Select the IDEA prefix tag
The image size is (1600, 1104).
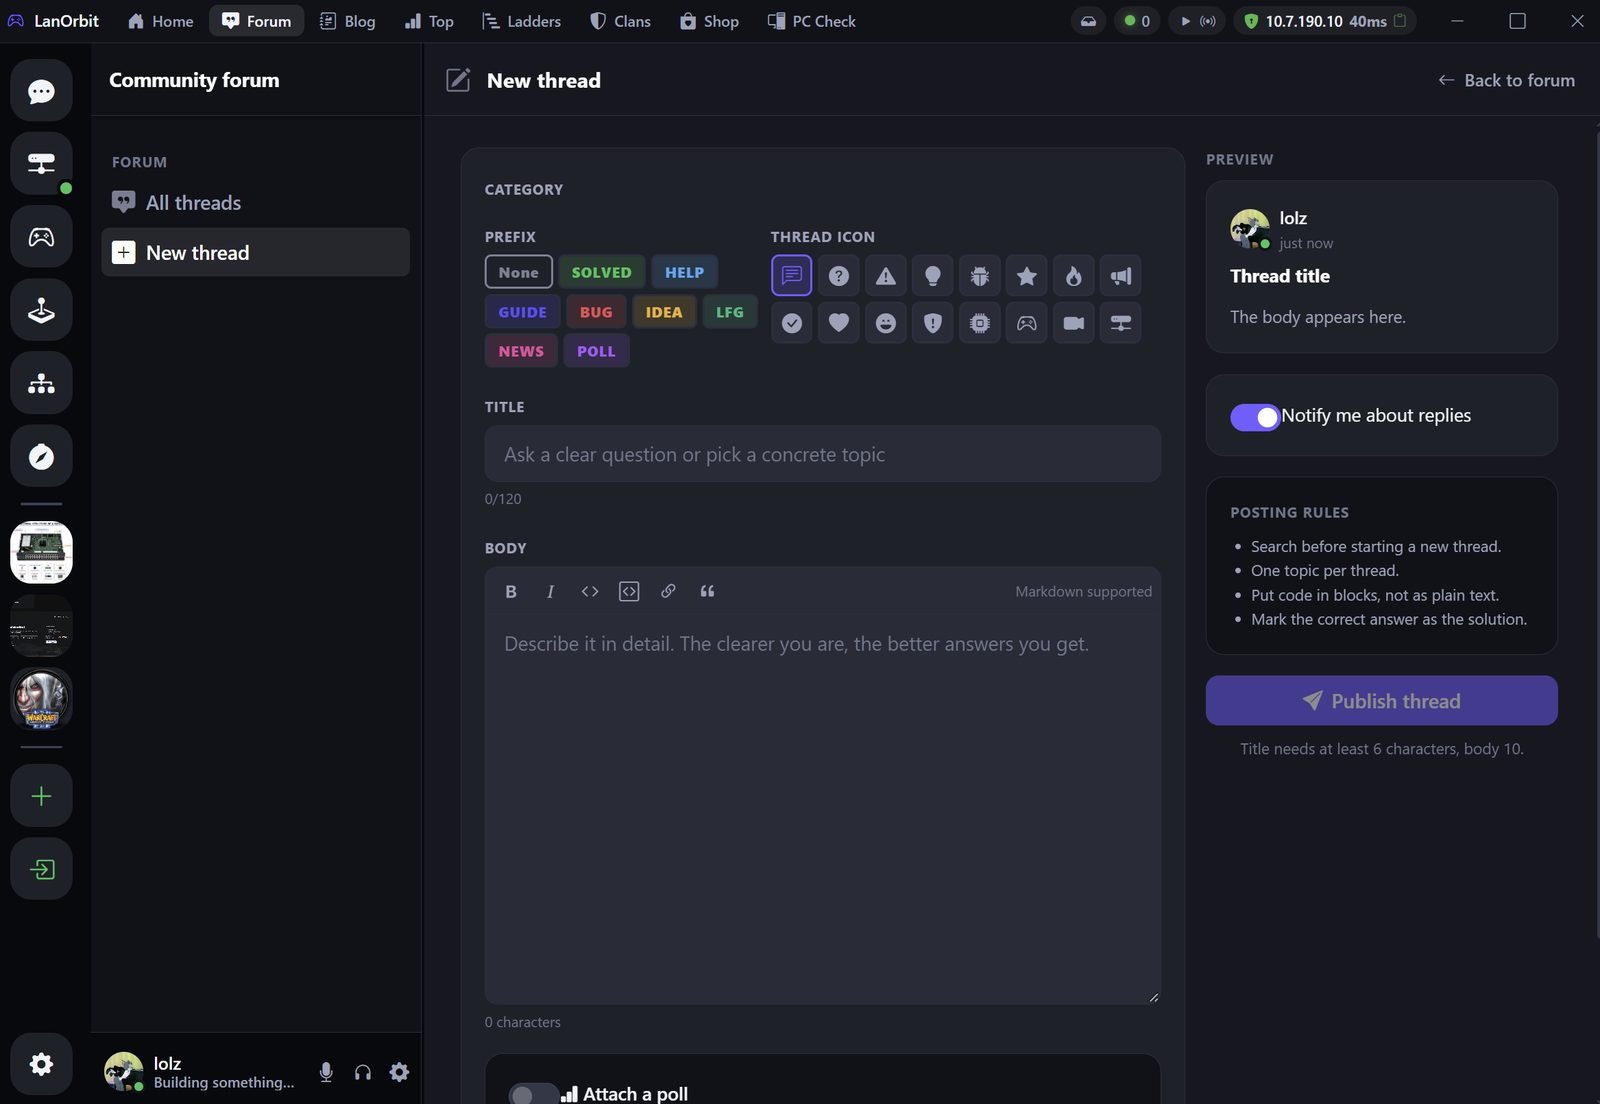pyautogui.click(x=664, y=312)
